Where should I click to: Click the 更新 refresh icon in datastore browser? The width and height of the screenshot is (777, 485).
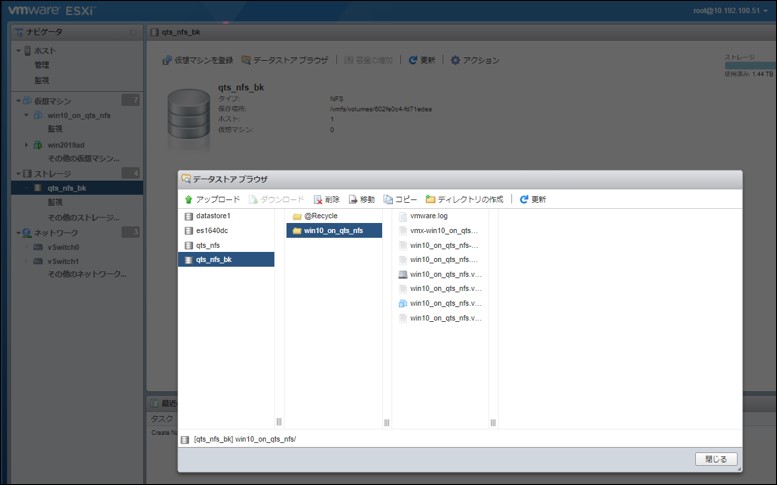[524, 199]
